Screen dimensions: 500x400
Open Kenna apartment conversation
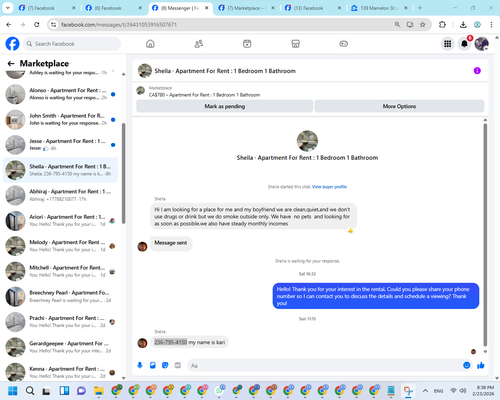[x=60, y=372]
